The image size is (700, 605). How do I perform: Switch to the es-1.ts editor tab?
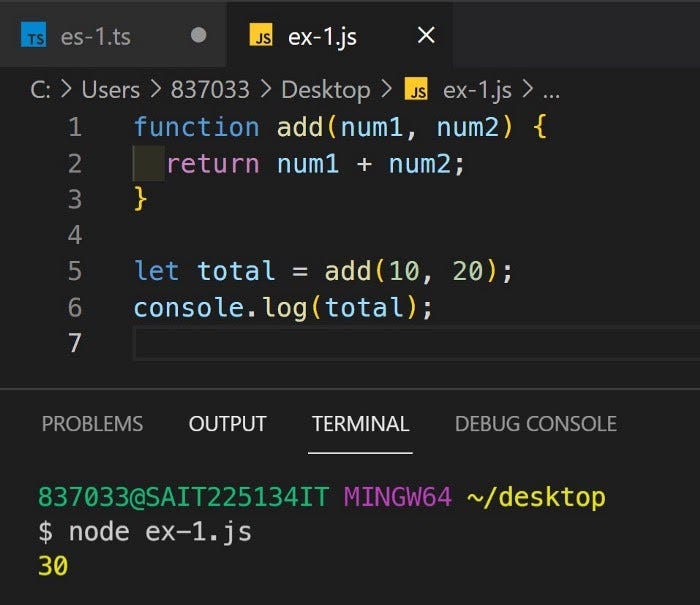[94, 38]
